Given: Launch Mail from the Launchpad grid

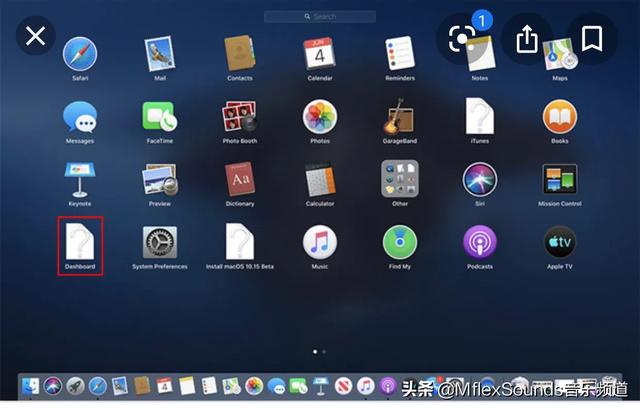Looking at the screenshot, I should pos(160,54).
